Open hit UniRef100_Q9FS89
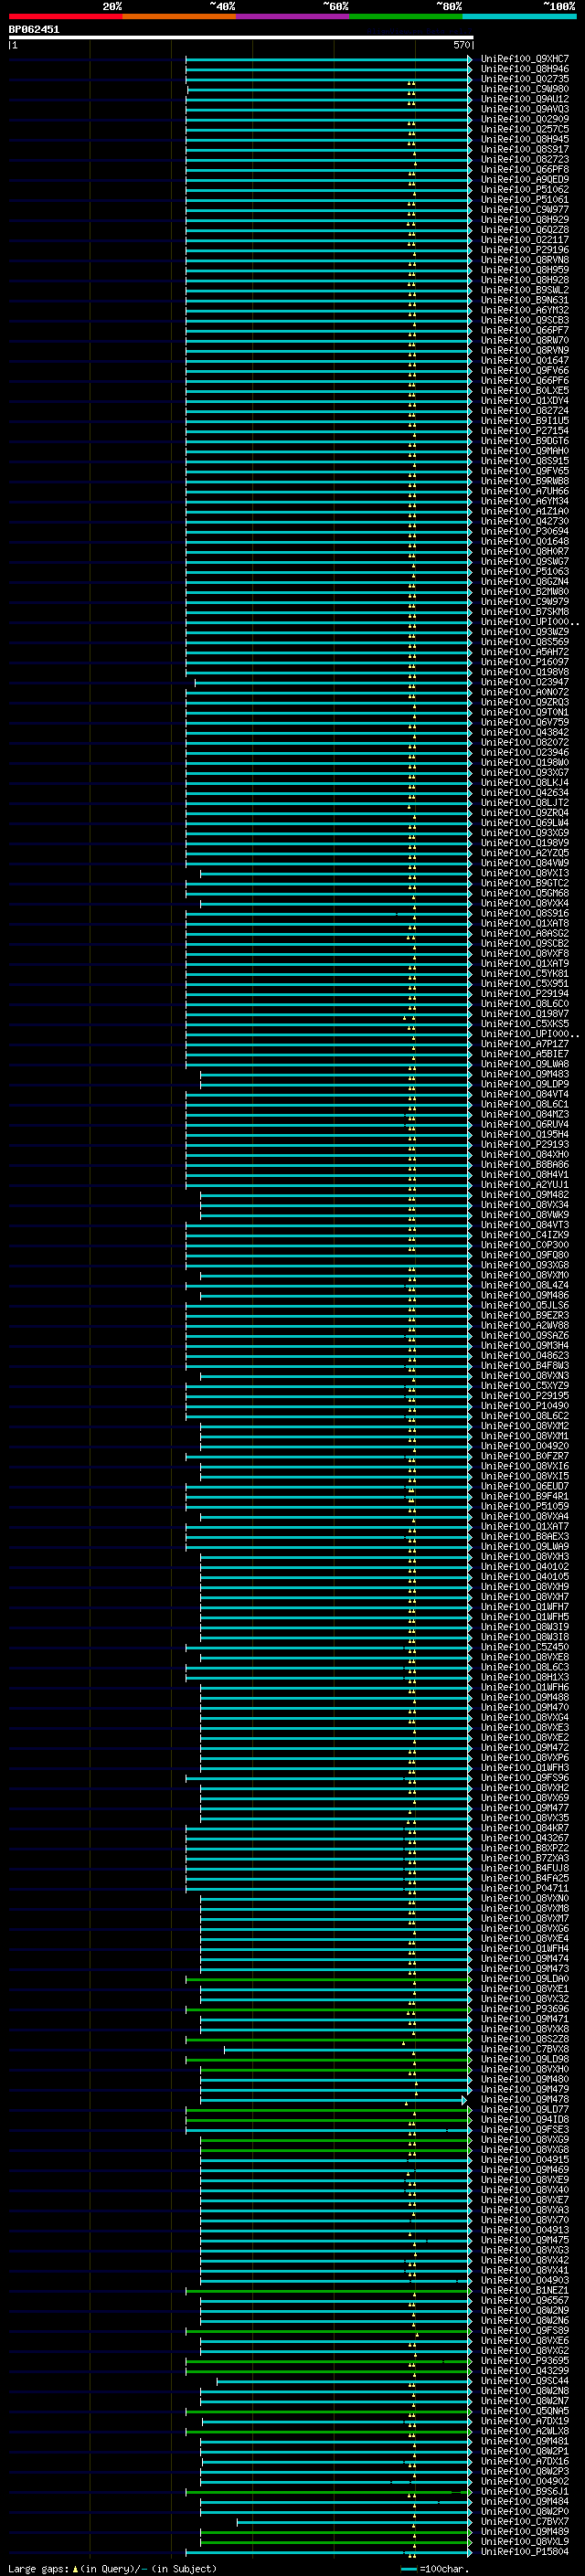Screen dimensions: 585x2576 pos(525,2331)
